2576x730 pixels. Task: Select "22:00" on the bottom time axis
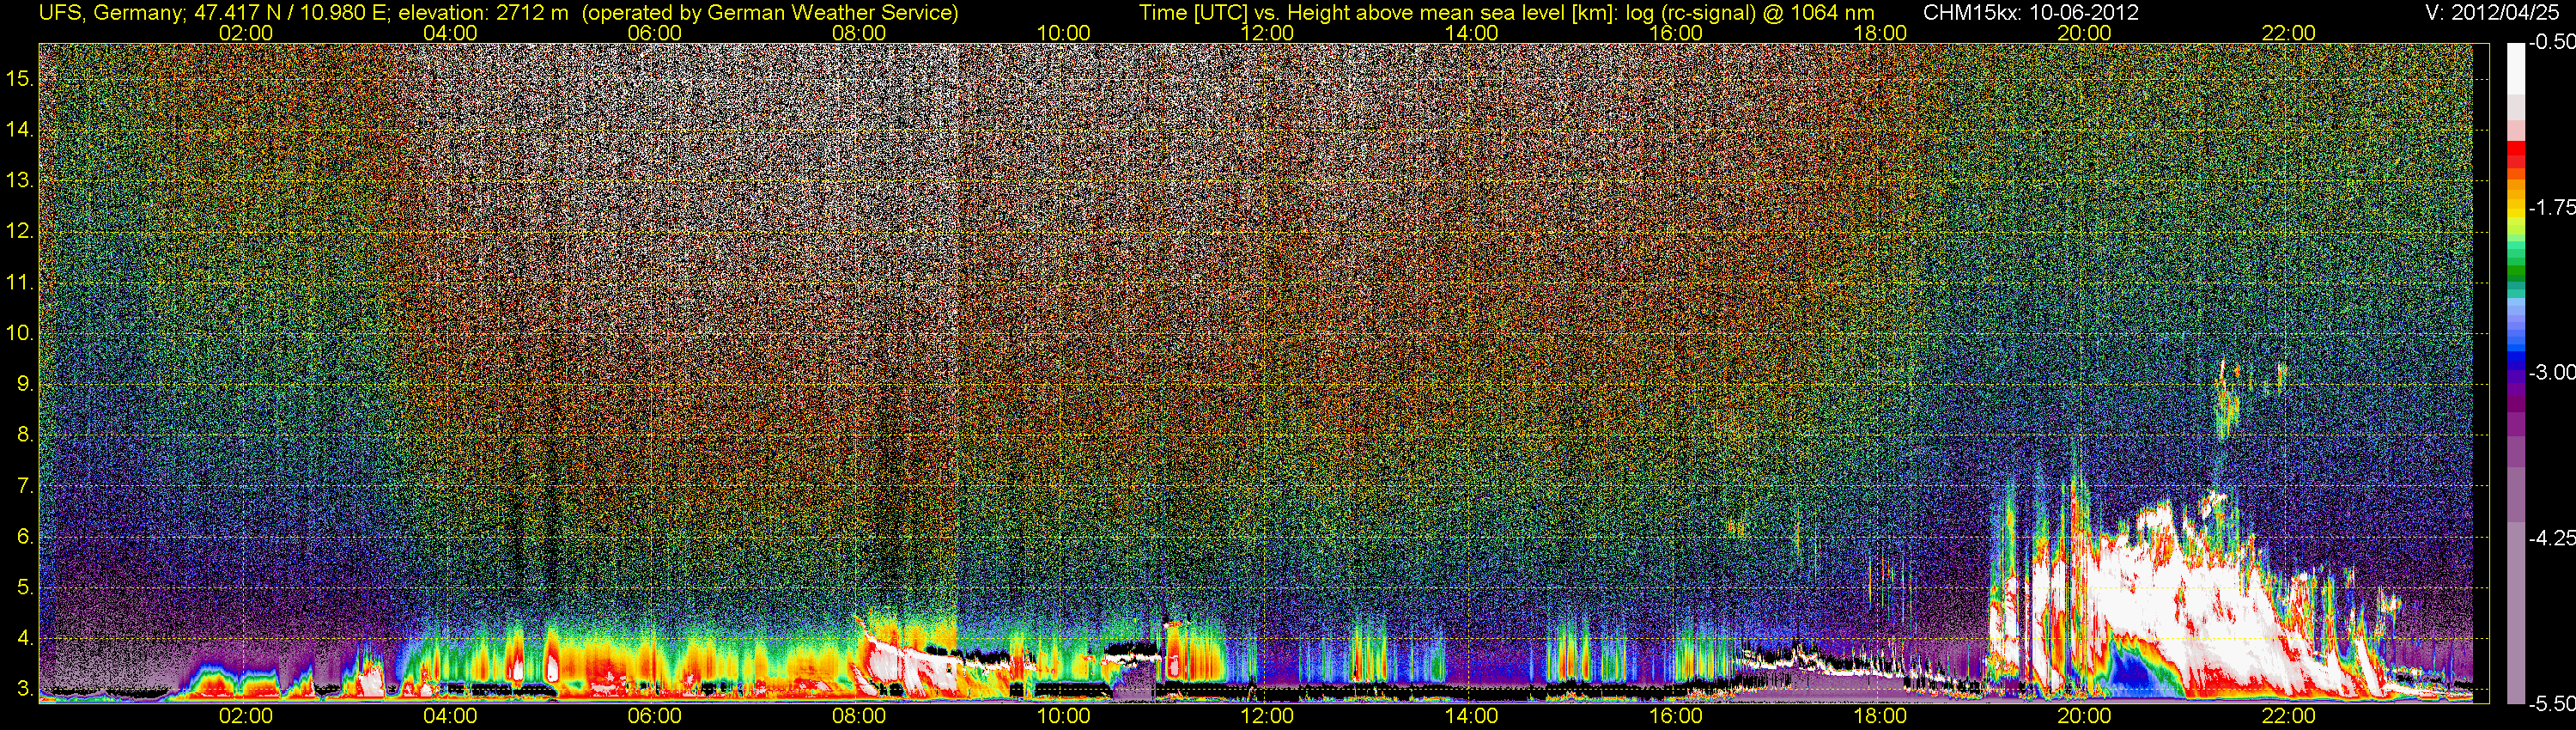[x=2289, y=716]
